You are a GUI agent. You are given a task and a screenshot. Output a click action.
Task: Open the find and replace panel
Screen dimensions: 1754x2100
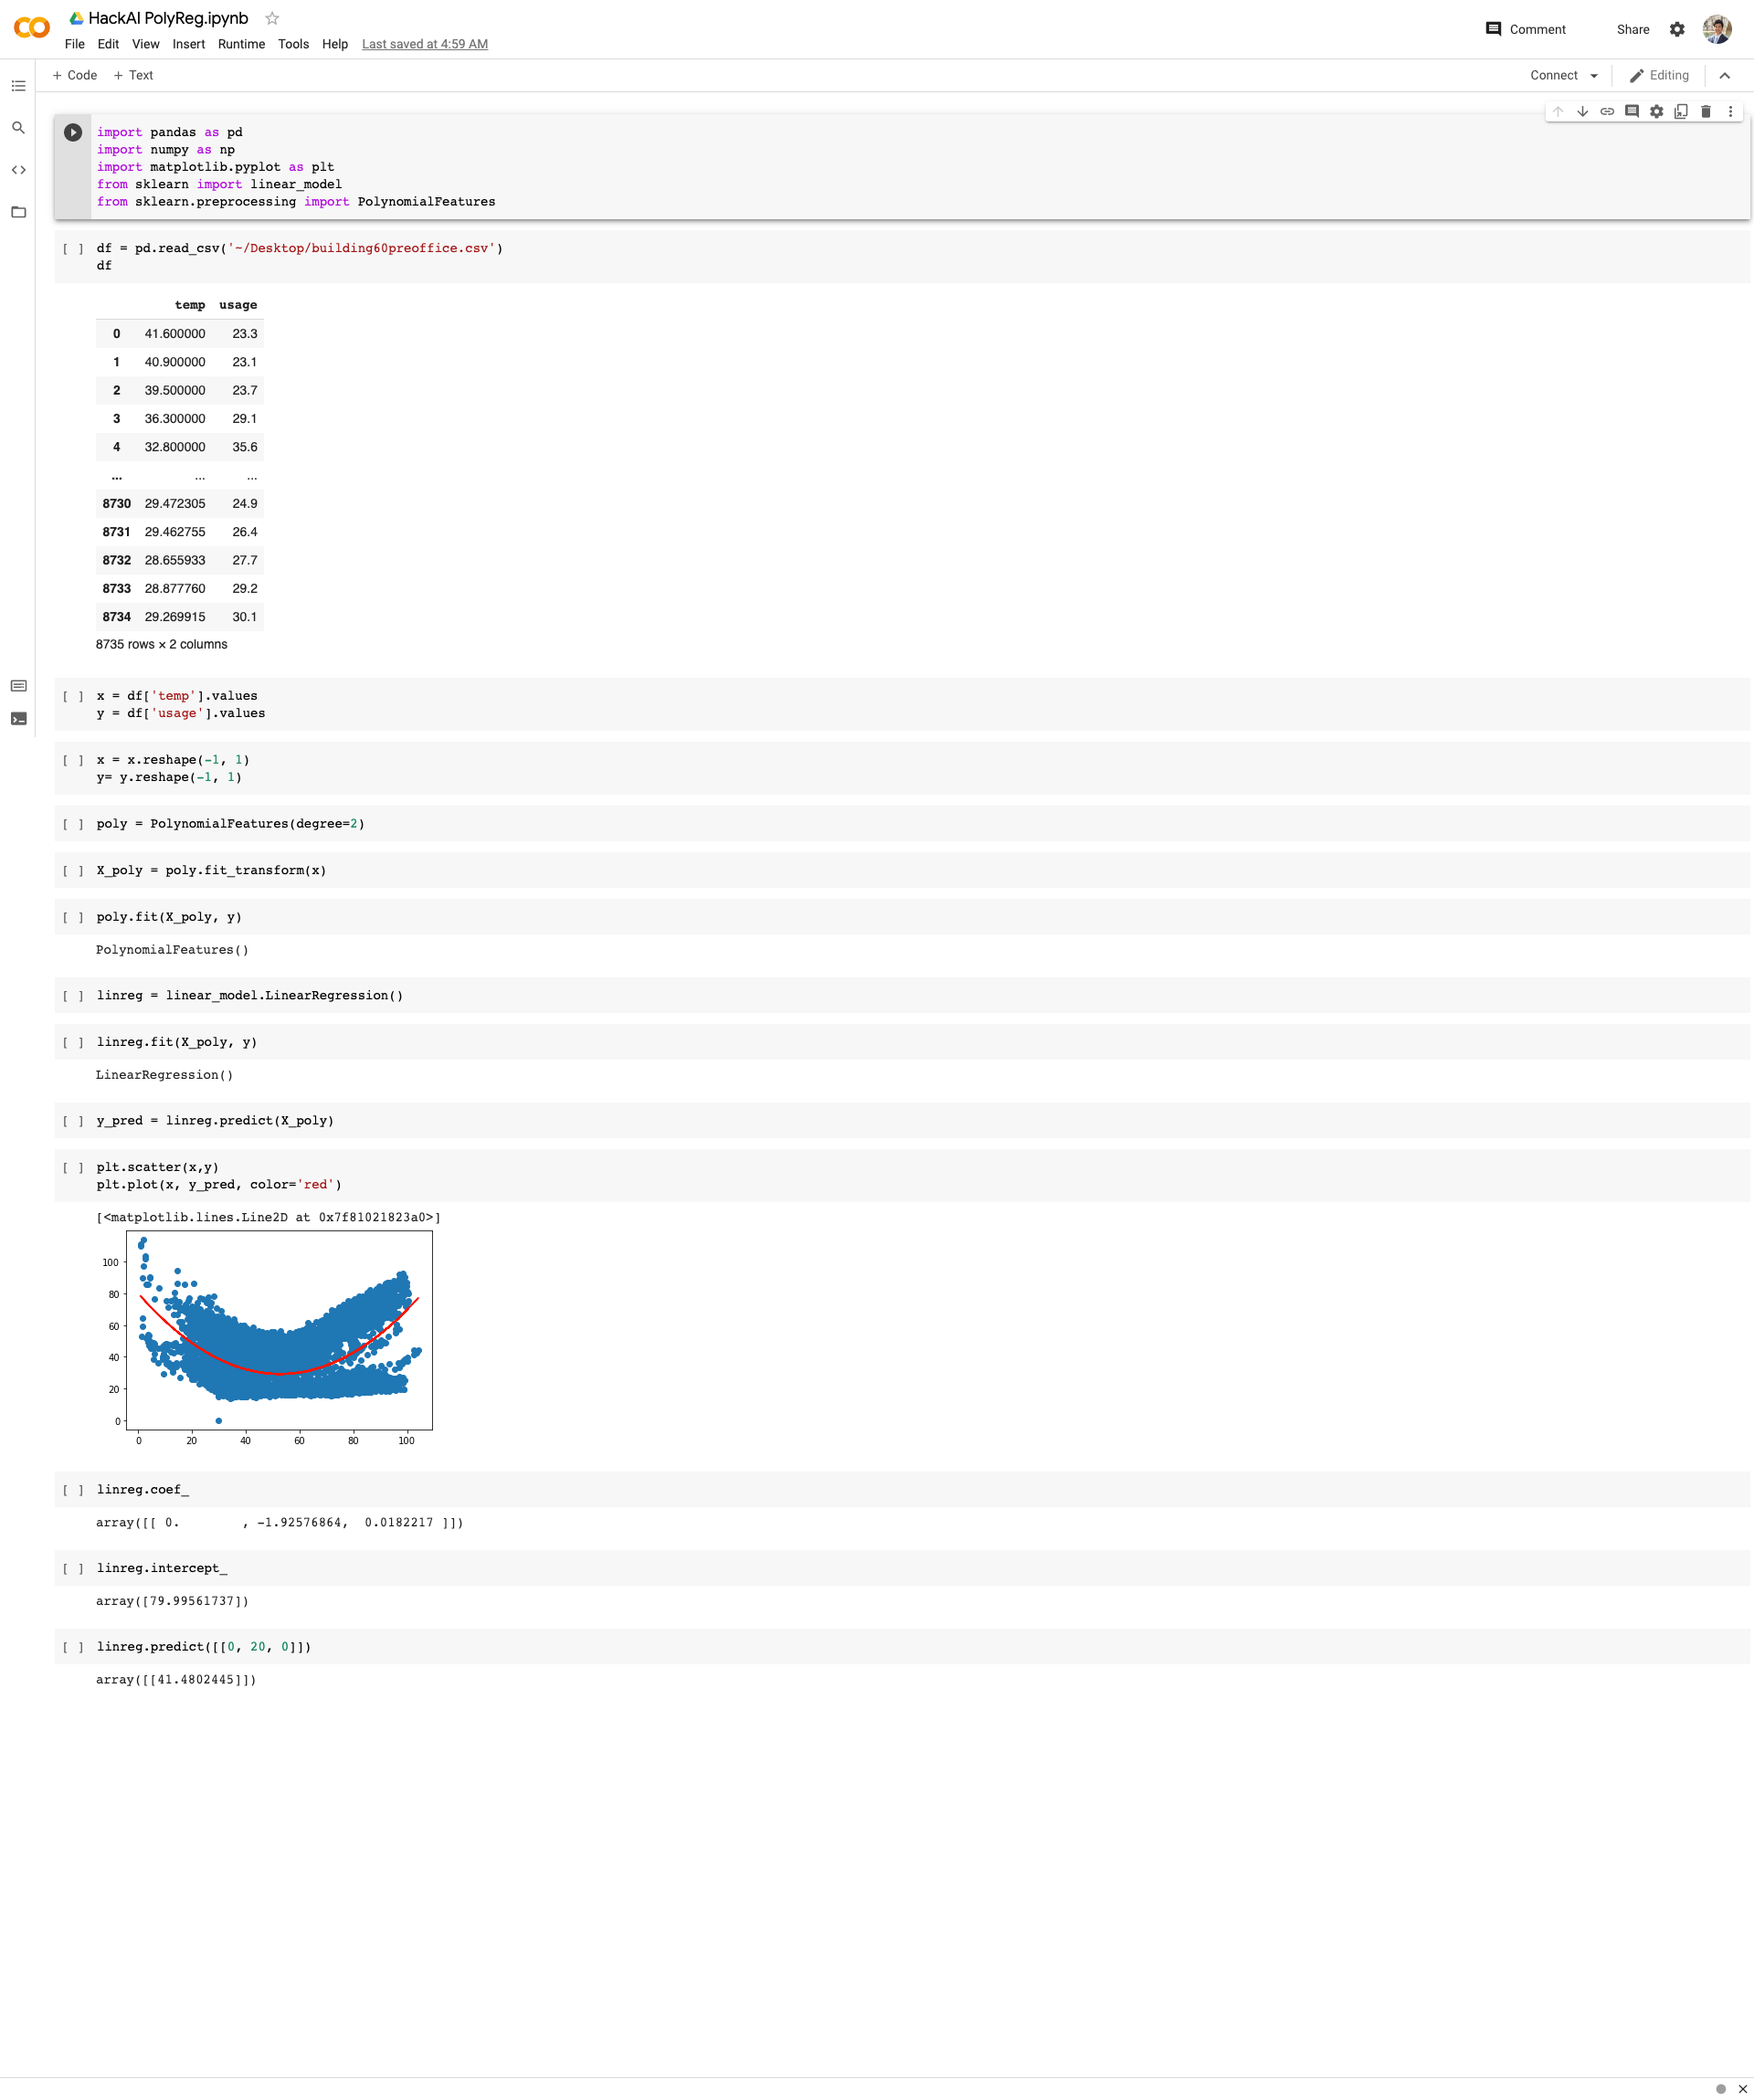coord(18,128)
